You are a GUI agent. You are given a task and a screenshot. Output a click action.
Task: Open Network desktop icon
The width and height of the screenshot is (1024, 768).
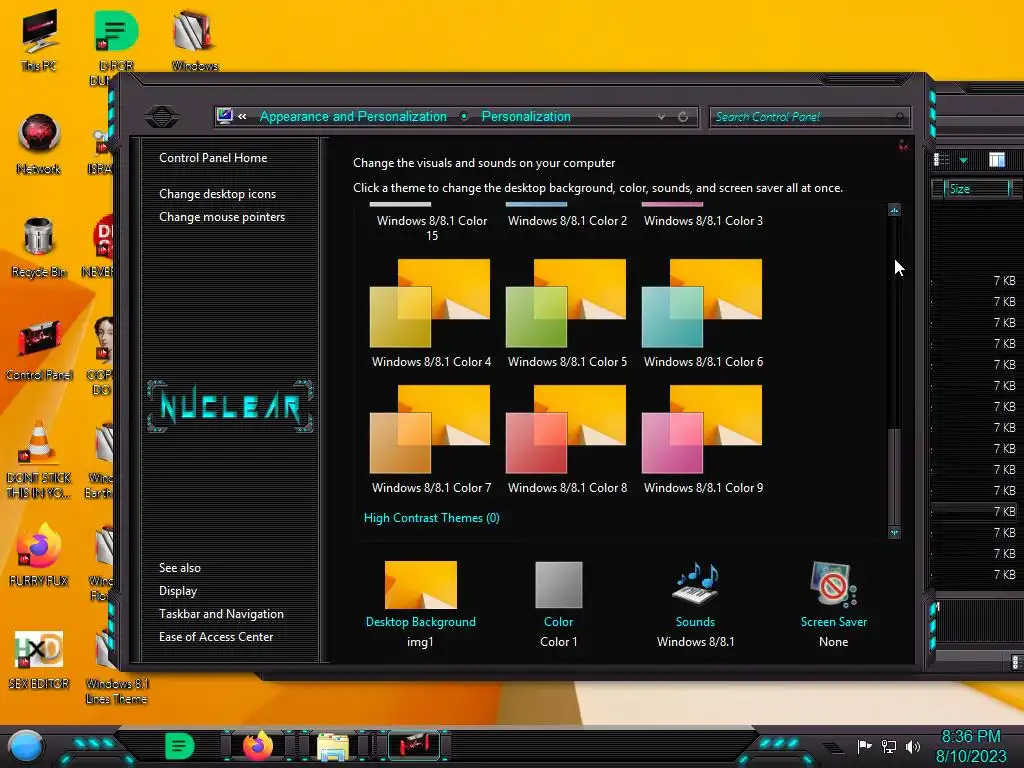click(x=39, y=144)
